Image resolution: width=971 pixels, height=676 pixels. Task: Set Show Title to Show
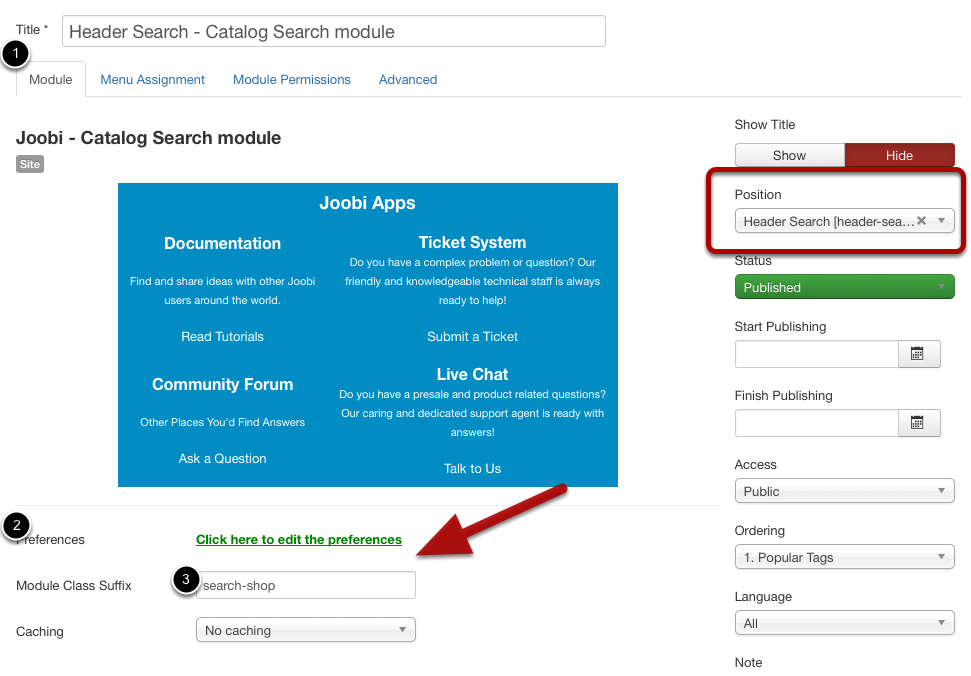[790, 155]
